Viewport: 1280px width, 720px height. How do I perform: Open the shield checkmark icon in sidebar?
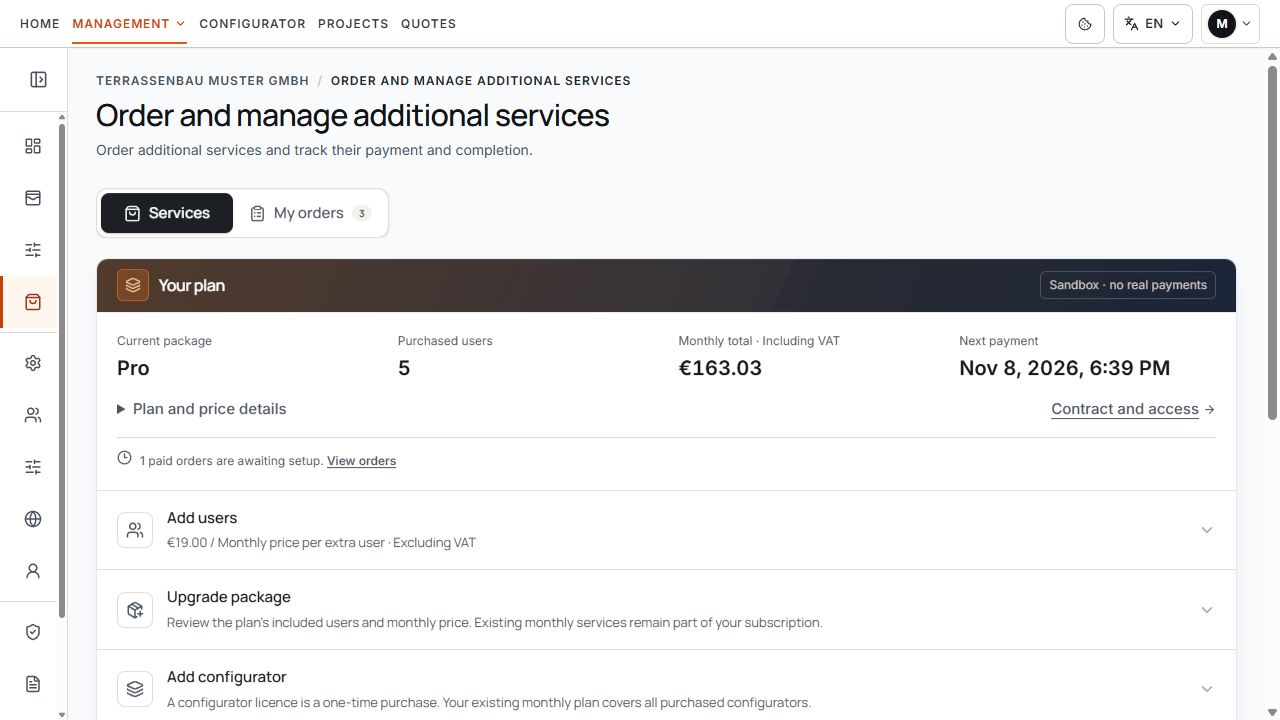tap(33, 632)
